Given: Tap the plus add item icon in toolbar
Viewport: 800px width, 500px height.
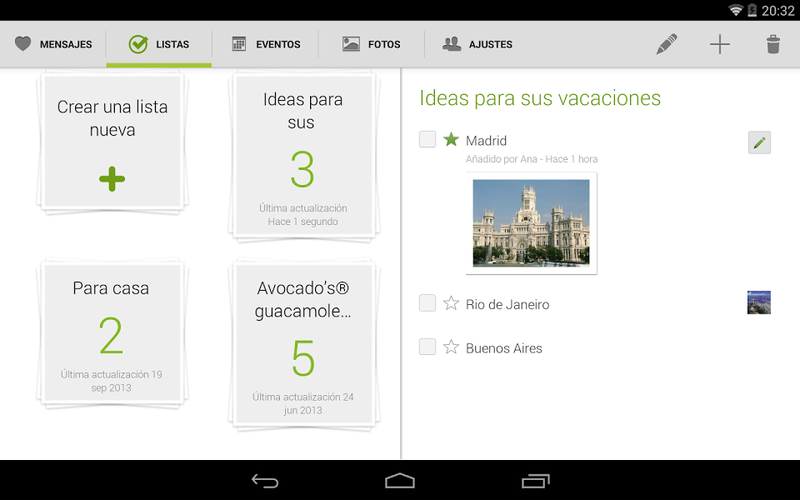Looking at the screenshot, I should click(x=720, y=44).
